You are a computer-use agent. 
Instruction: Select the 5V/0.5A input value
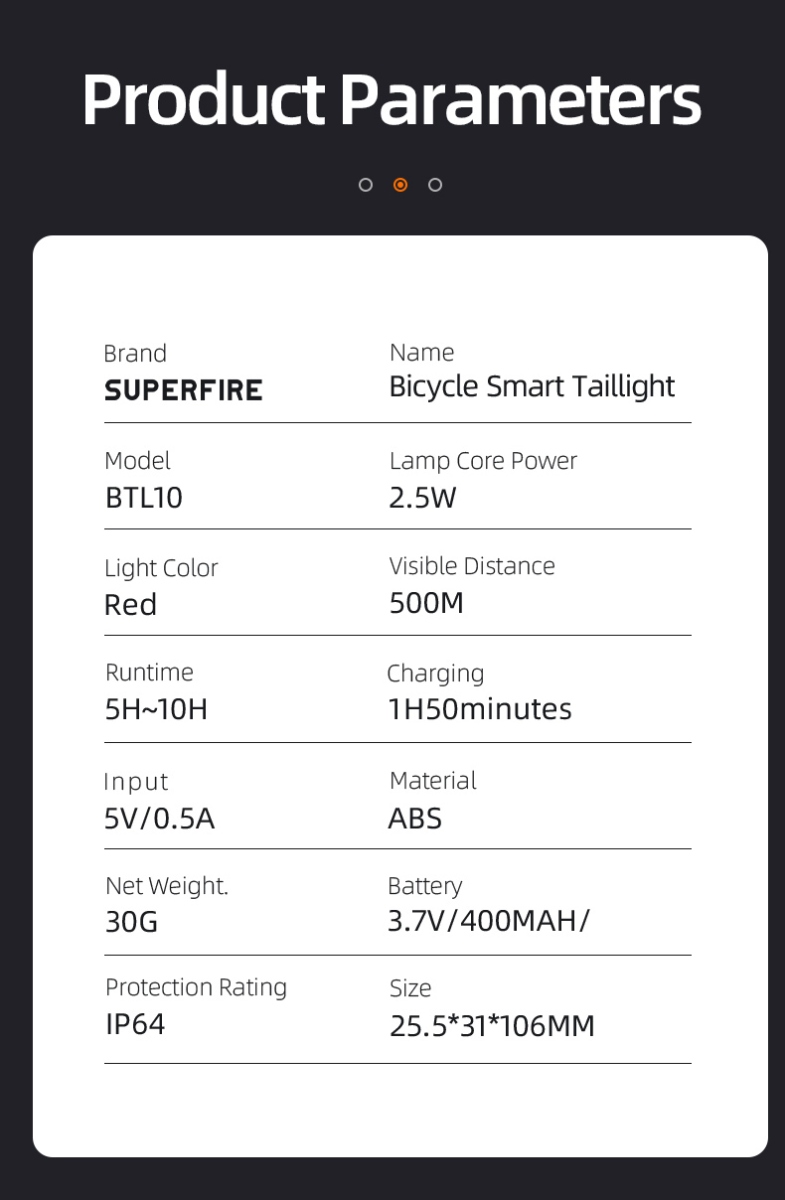click(160, 819)
